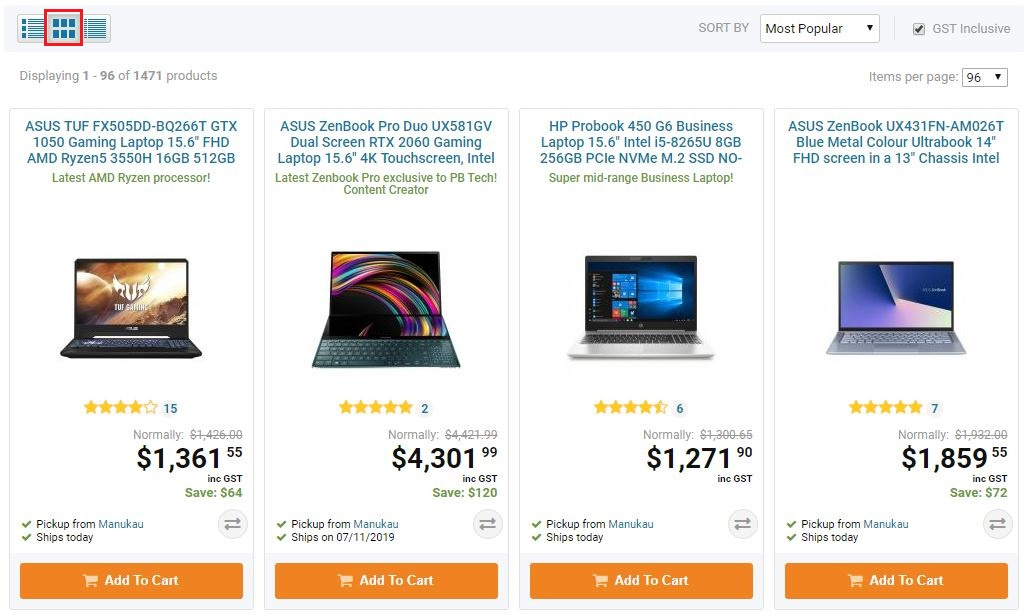Viewport: 1025px width, 616px height.
Task: Open the Sort By Most Popular dropdown
Action: [x=819, y=29]
